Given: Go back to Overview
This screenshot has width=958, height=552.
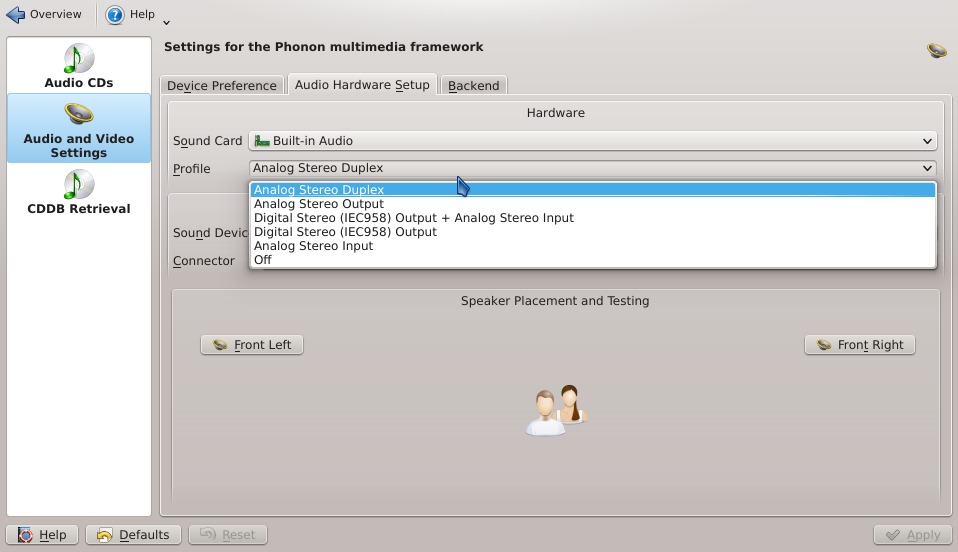Looking at the screenshot, I should tap(44, 14).
